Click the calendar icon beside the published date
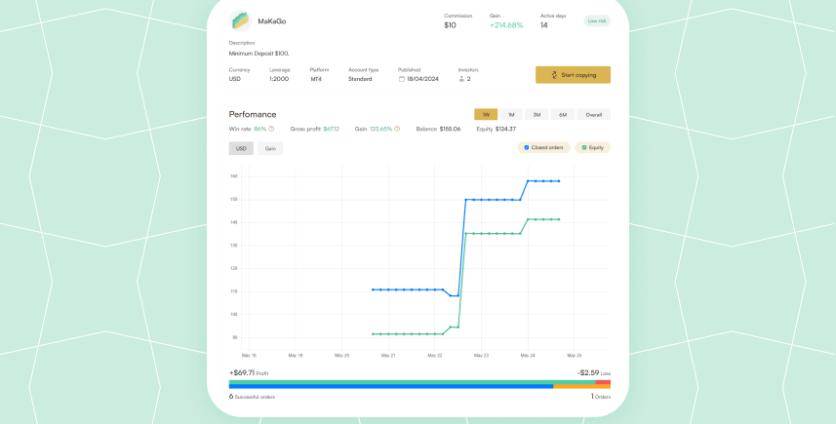Image resolution: width=836 pixels, height=424 pixels. click(401, 78)
